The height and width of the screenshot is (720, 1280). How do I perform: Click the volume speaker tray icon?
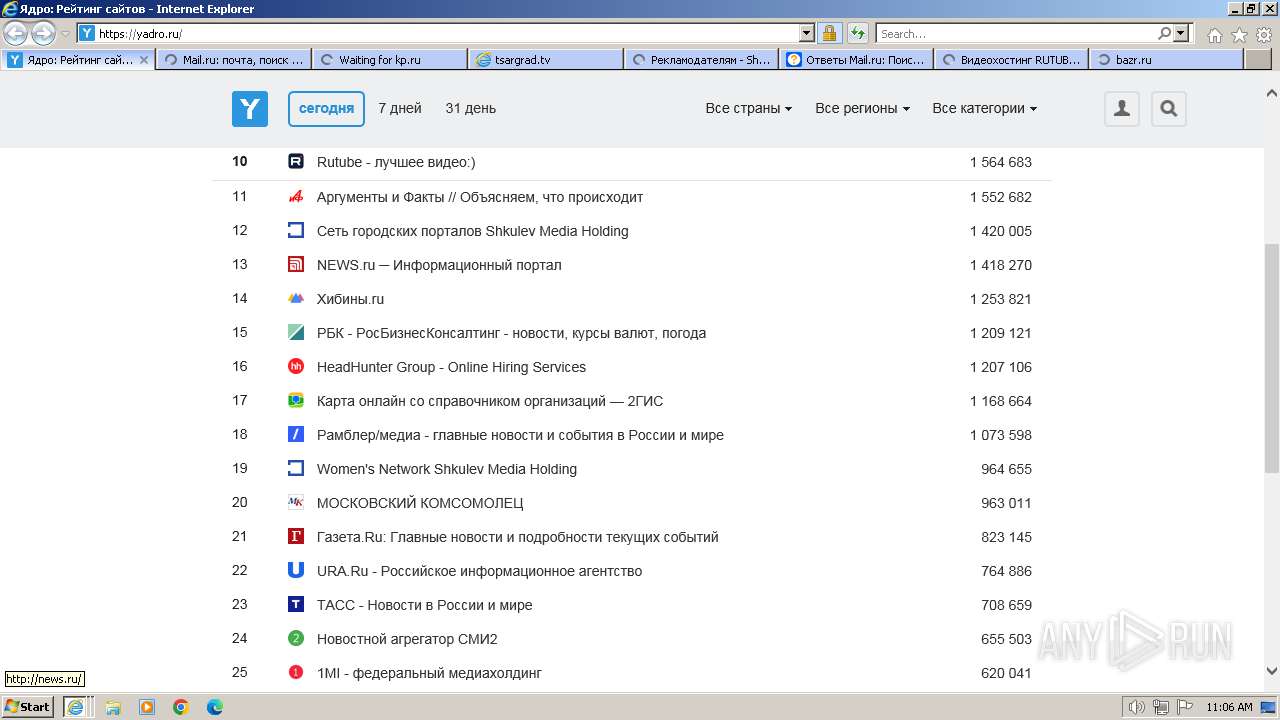click(1137, 707)
